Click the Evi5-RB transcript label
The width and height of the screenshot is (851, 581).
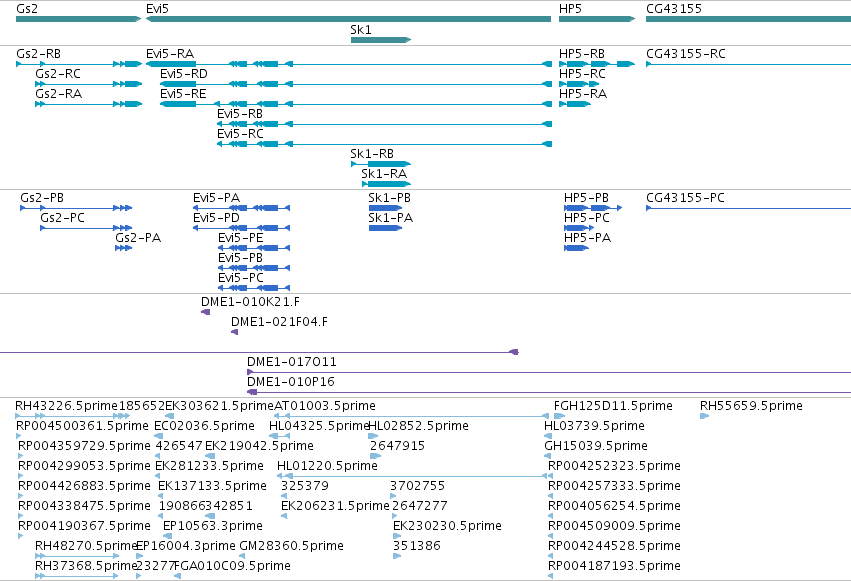pos(240,114)
